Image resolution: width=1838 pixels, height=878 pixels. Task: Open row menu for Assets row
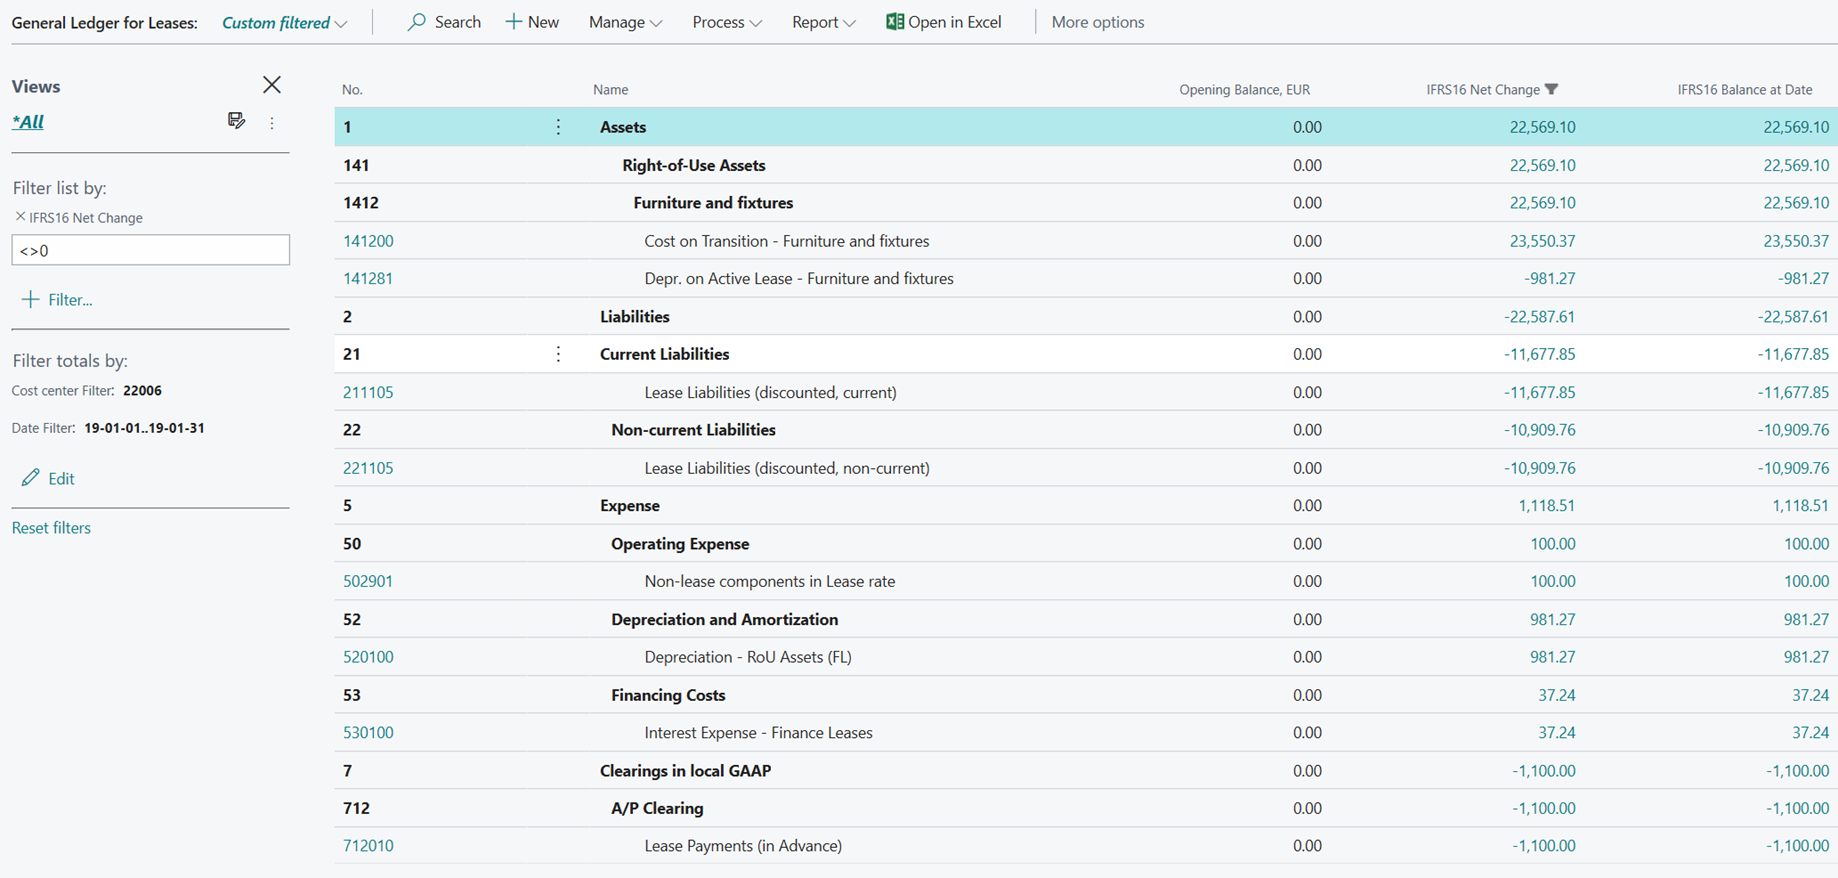(x=558, y=127)
